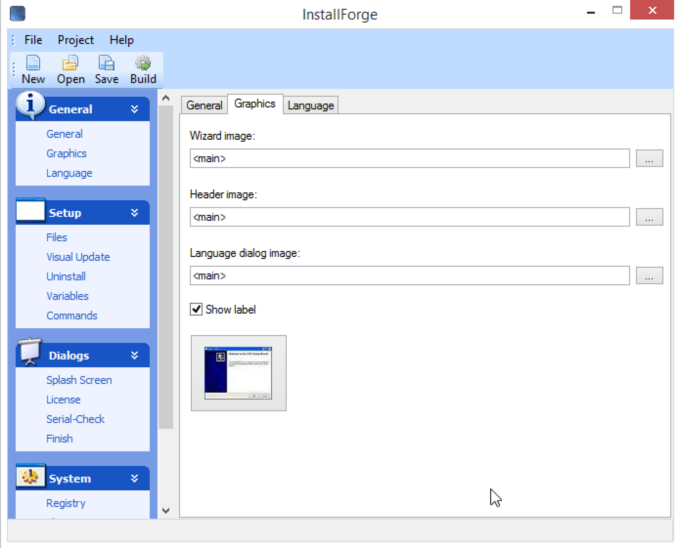Click the wizard preview thumbnail
This screenshot has height=548, width=680.
[239, 373]
